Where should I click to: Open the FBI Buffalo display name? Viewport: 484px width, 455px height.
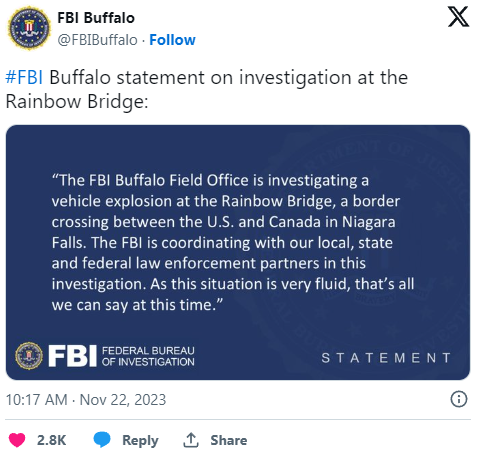(96, 18)
